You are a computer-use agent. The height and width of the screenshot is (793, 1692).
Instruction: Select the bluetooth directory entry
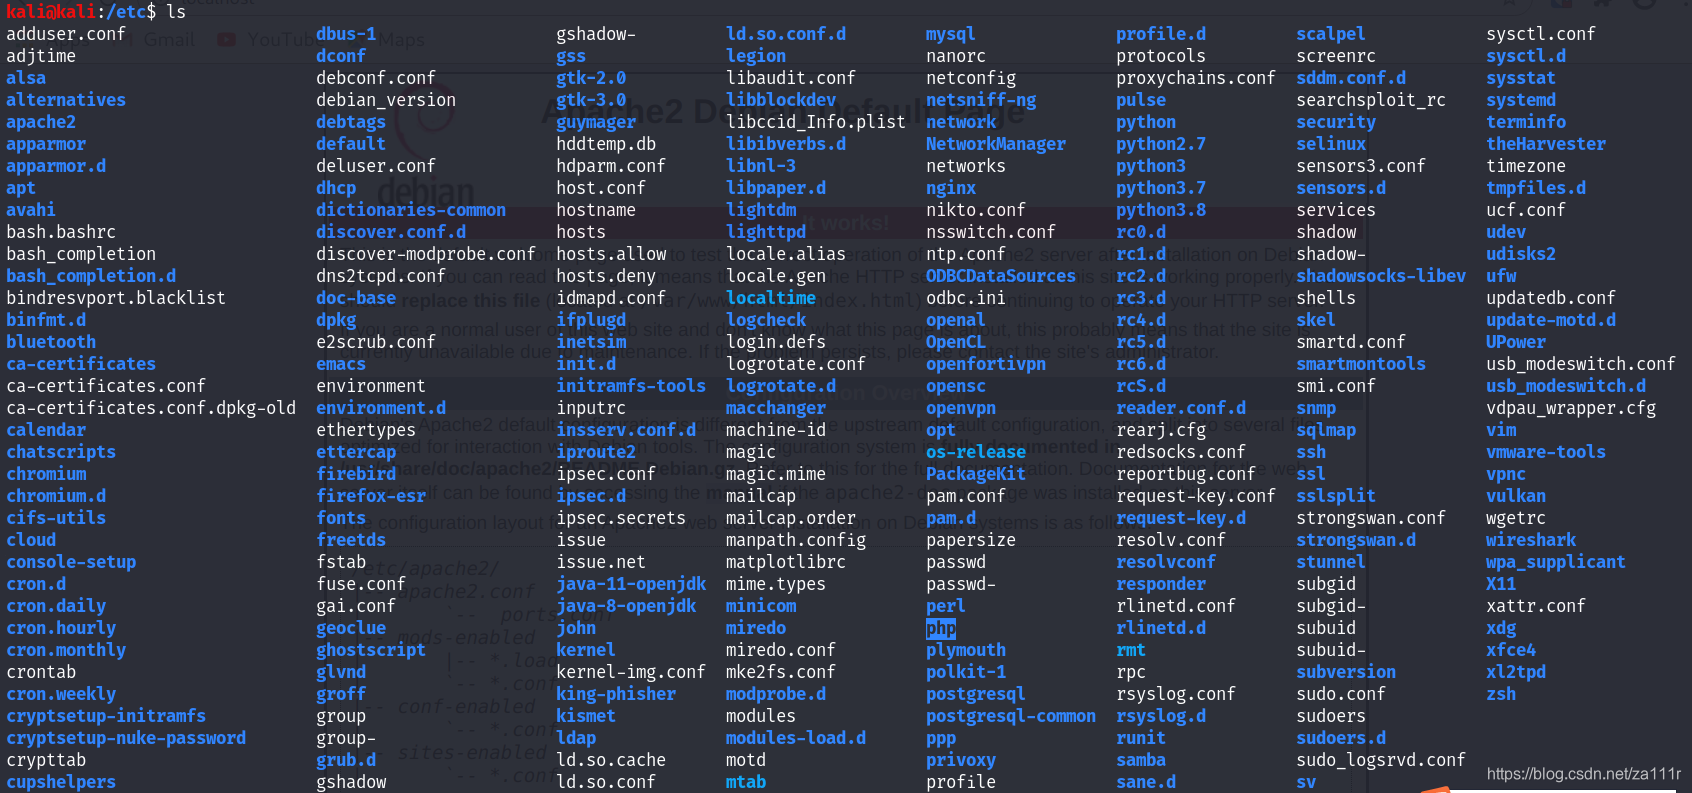pos(51,342)
